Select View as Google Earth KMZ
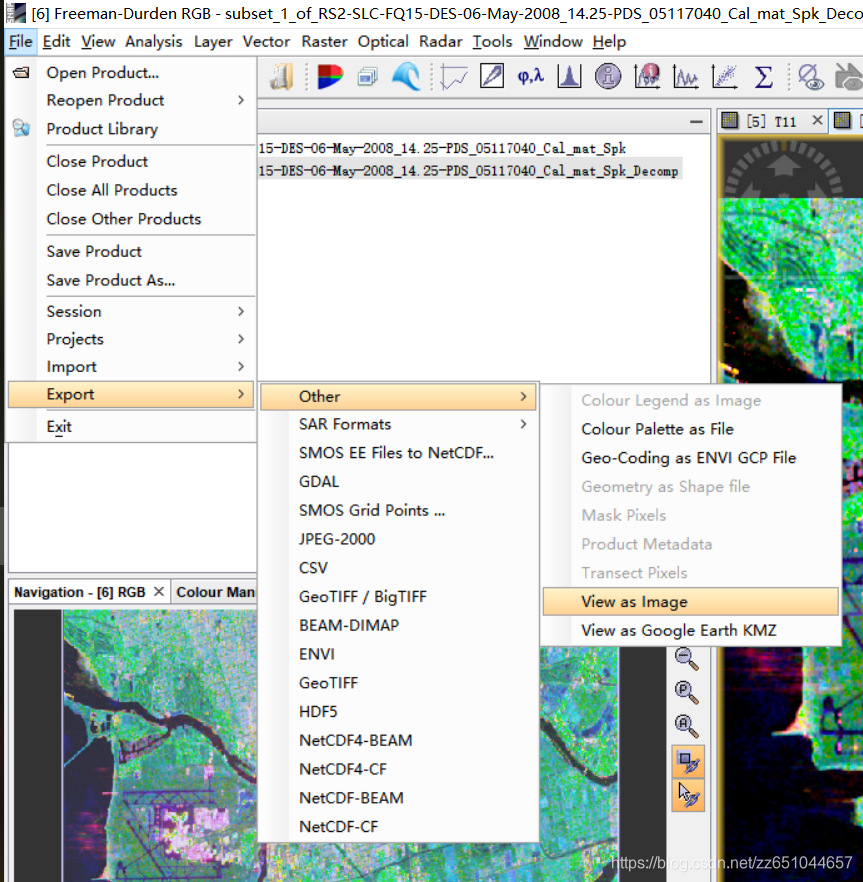 pos(690,631)
